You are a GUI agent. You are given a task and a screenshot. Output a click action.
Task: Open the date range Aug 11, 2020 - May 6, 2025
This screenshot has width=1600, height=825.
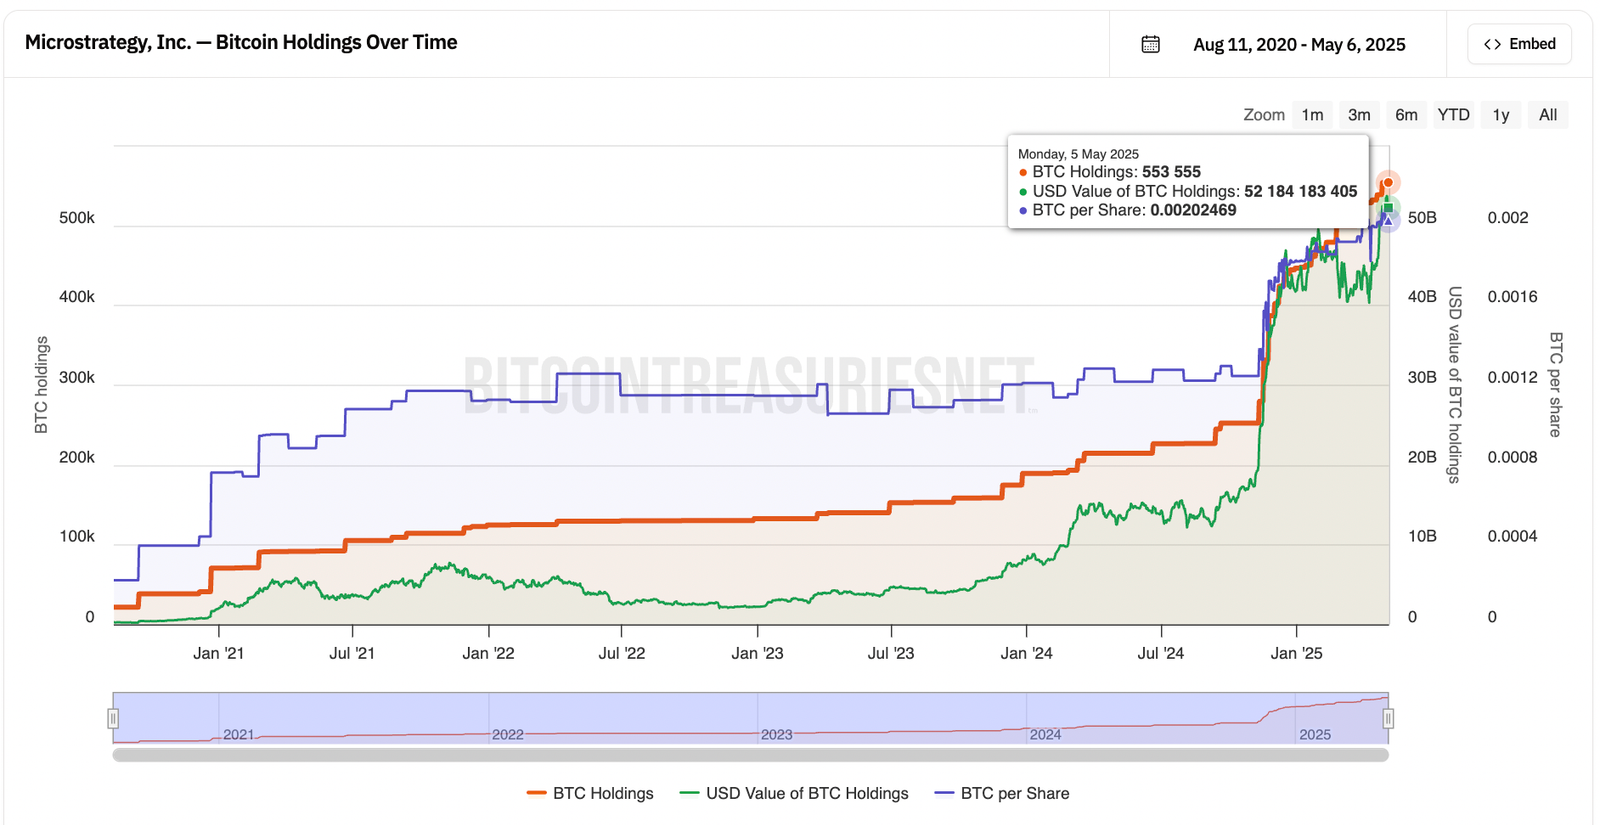(x=1298, y=44)
